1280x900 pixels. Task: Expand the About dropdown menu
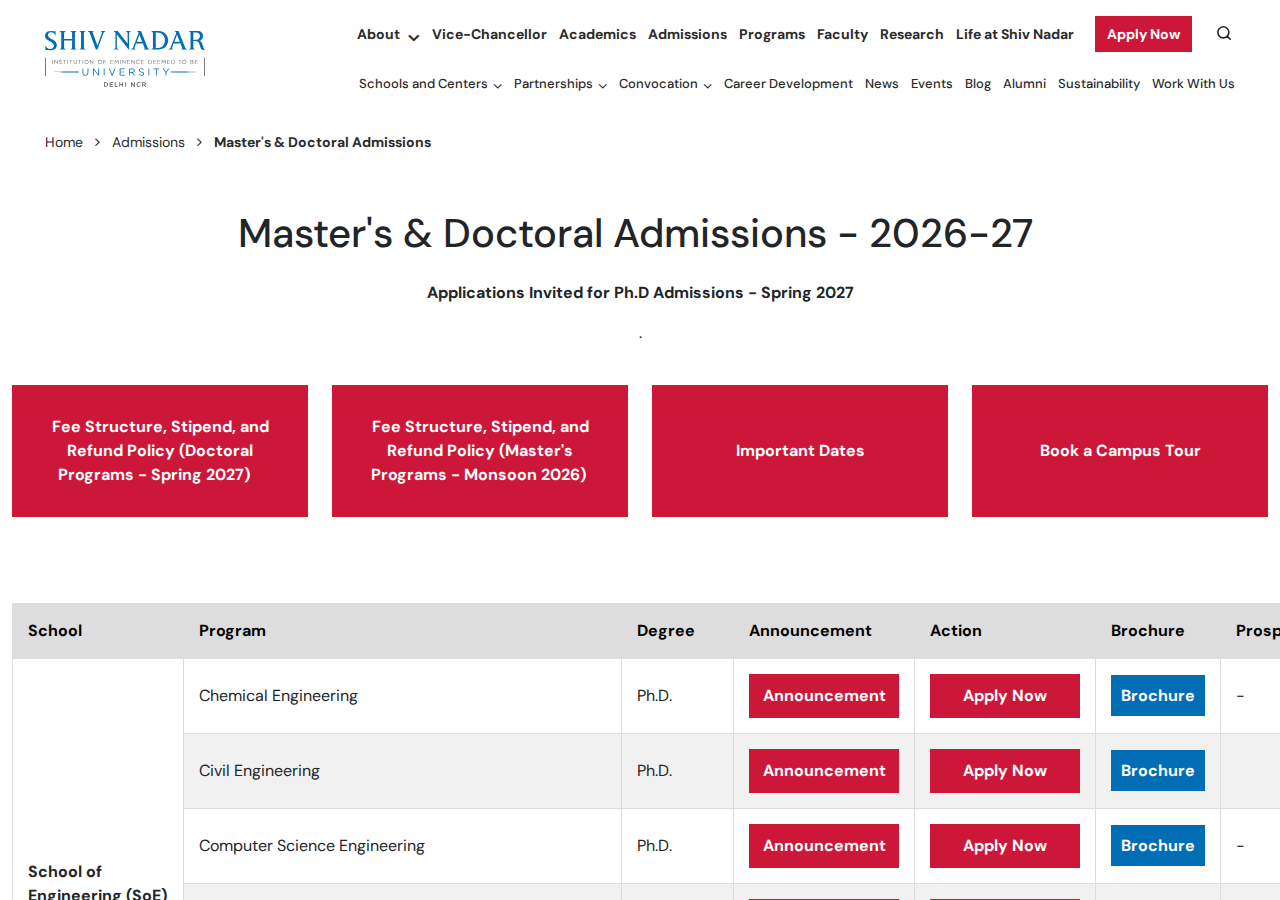(388, 34)
